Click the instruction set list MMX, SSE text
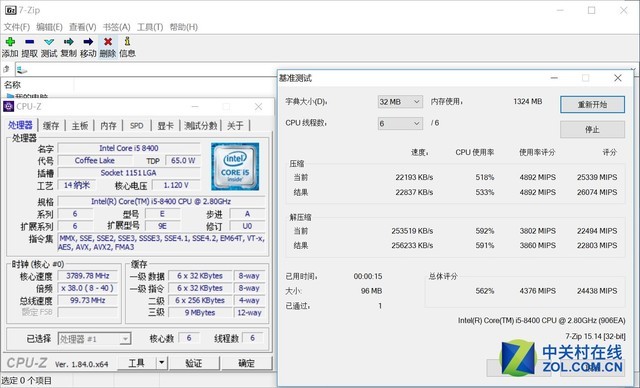This screenshot has height=388, width=640. coord(162,242)
